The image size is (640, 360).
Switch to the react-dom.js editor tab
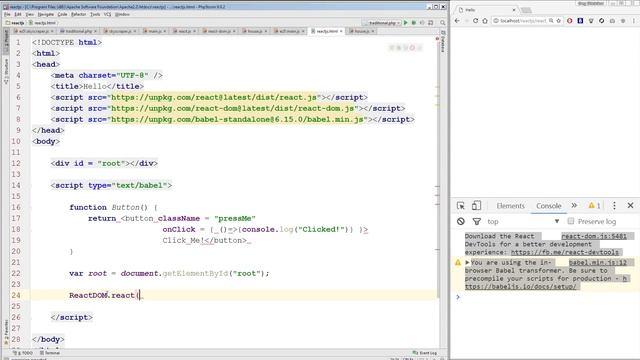pyautogui.click(x=219, y=31)
